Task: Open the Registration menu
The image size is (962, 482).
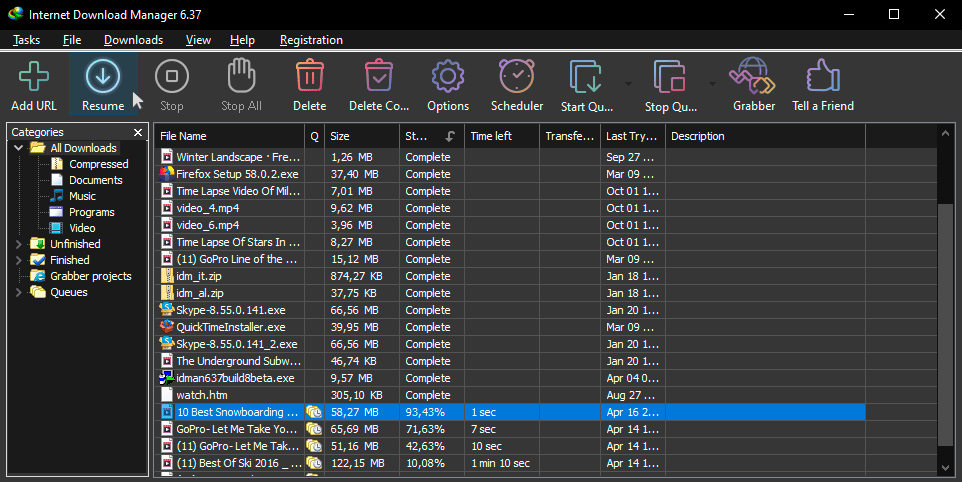Action: tap(311, 40)
